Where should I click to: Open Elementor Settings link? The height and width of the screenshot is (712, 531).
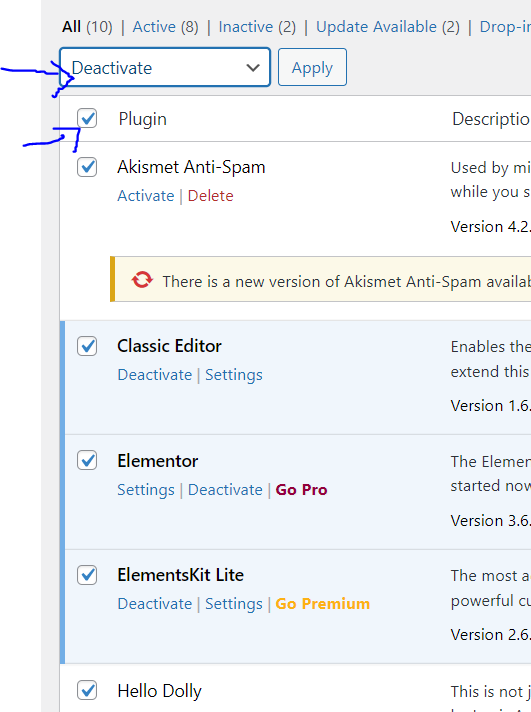point(146,490)
